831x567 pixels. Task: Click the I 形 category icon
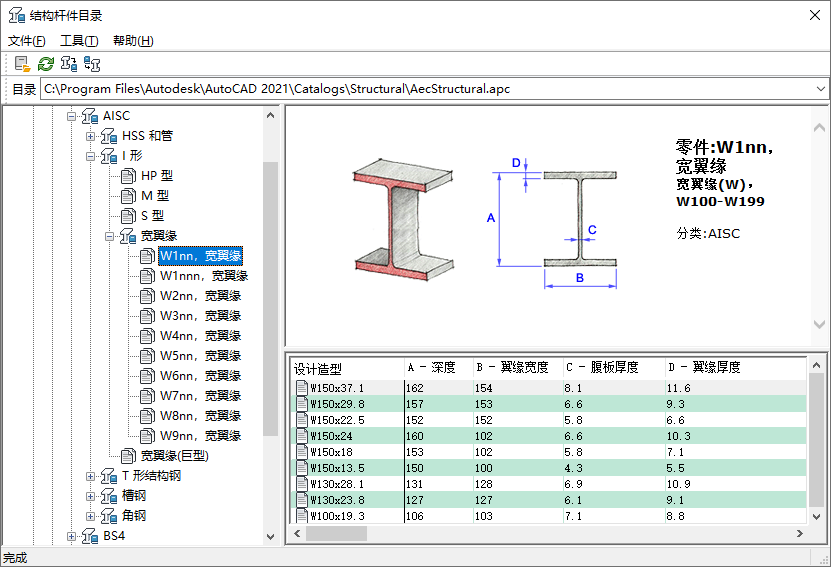tap(109, 156)
